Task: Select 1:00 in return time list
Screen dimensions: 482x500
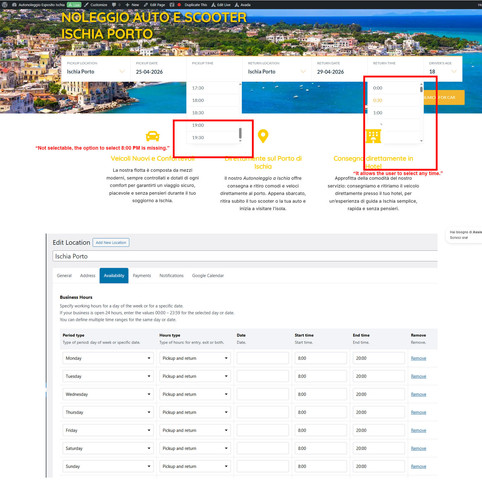Action: coord(393,113)
